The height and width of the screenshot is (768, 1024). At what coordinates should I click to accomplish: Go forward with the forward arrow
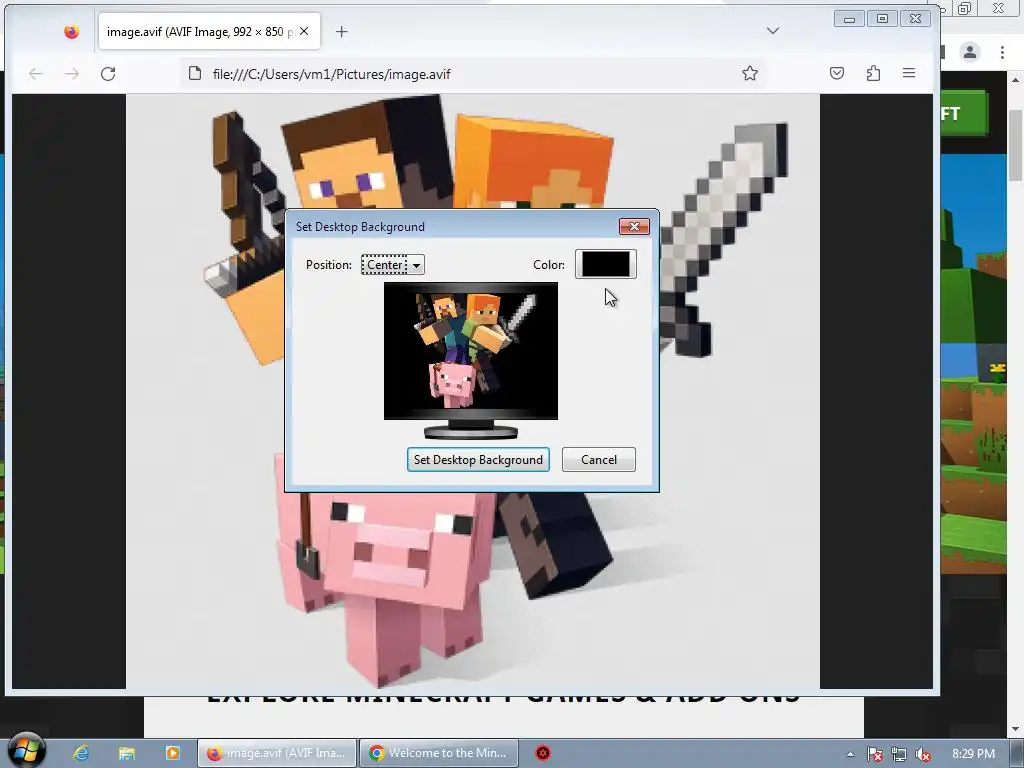pyautogui.click(x=72, y=74)
